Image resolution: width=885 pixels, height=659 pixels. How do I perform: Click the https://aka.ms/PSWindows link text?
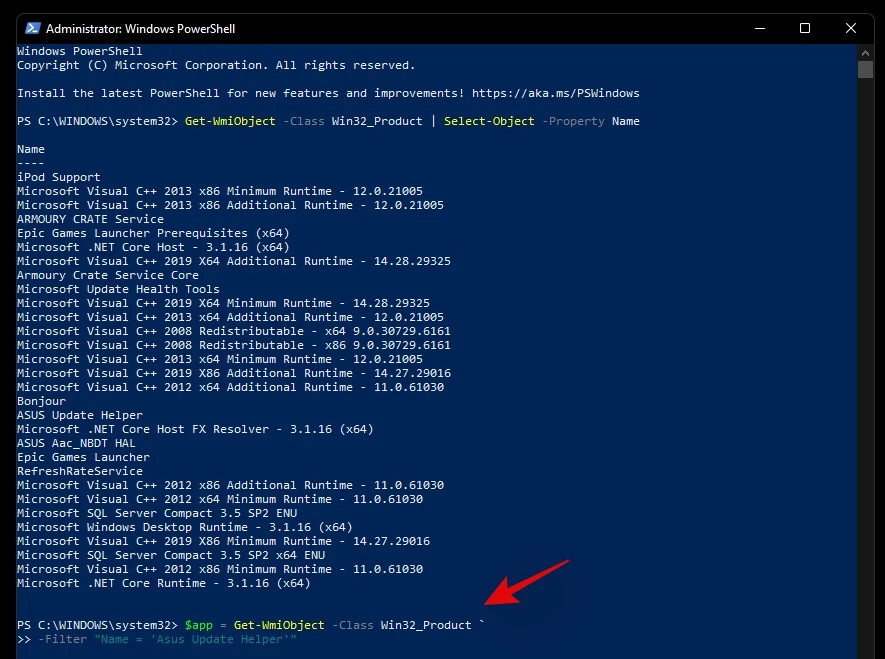click(x=555, y=93)
